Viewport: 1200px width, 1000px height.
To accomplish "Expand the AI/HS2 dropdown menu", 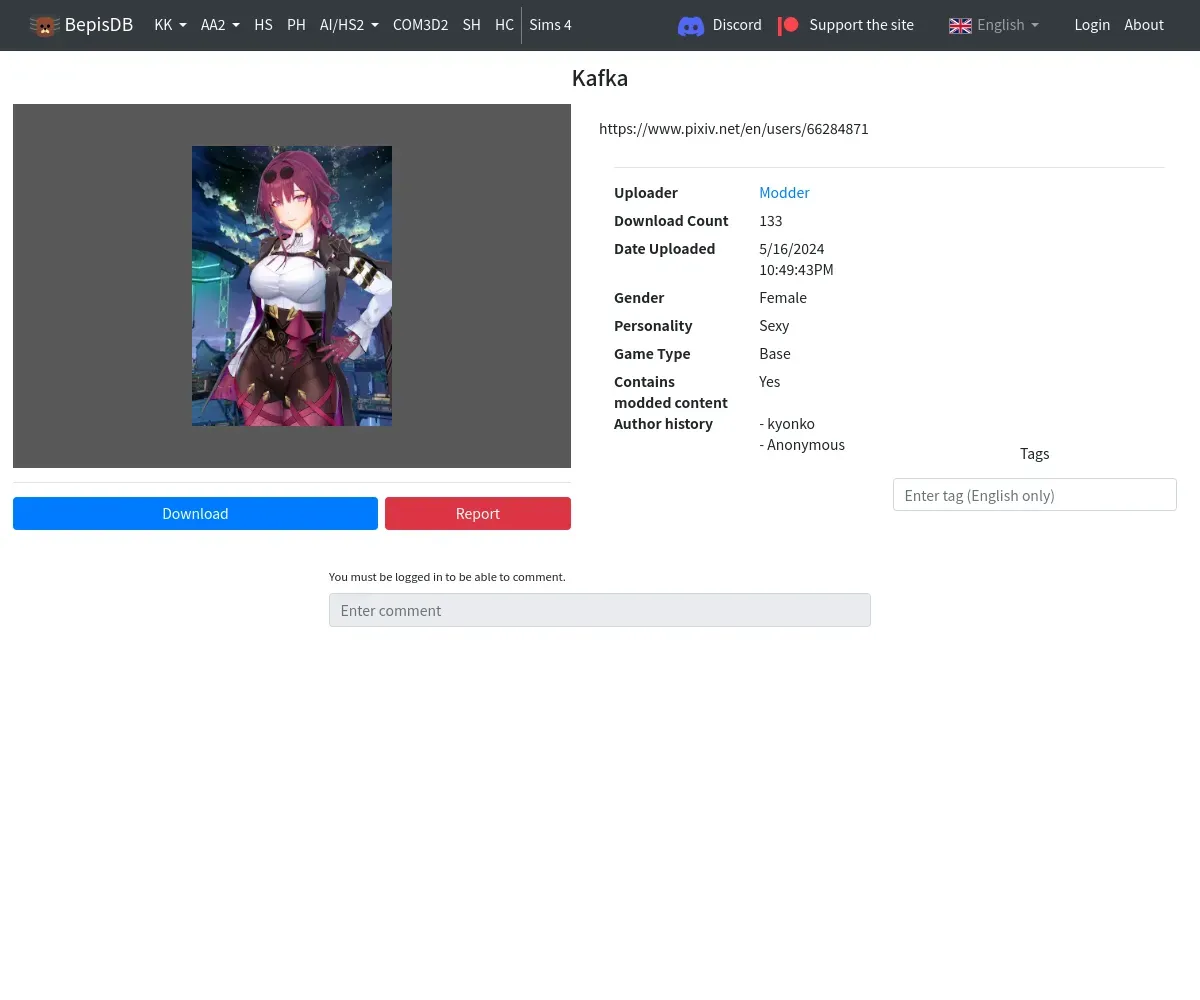I will coord(349,25).
